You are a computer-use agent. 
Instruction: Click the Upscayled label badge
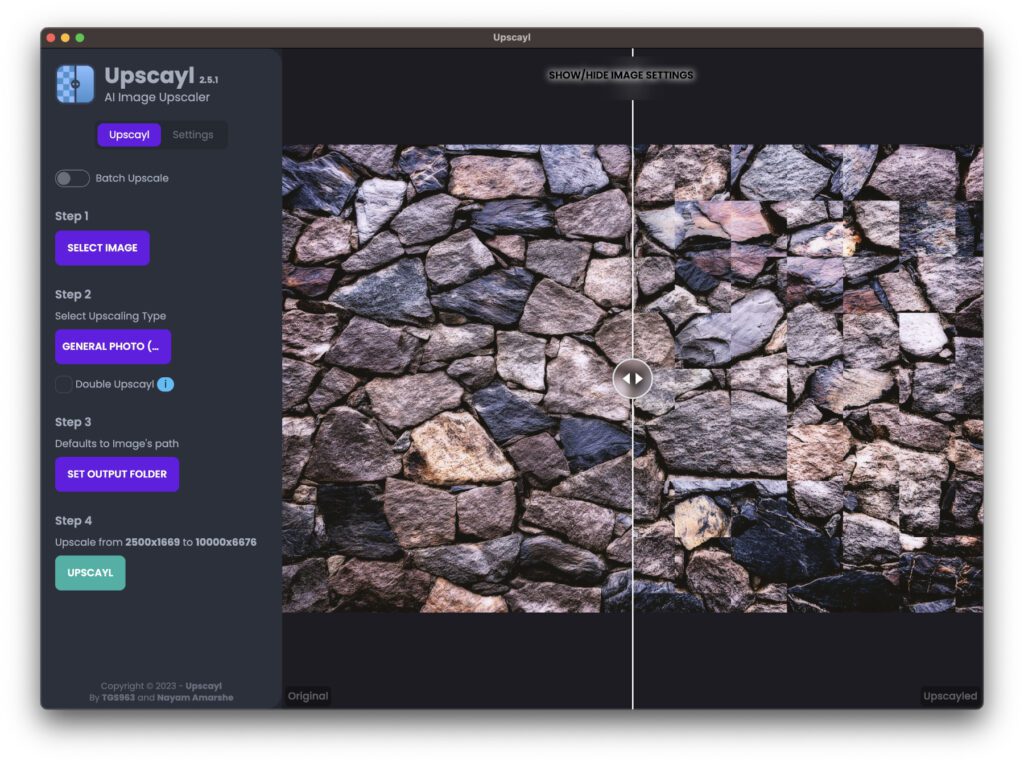(950, 696)
